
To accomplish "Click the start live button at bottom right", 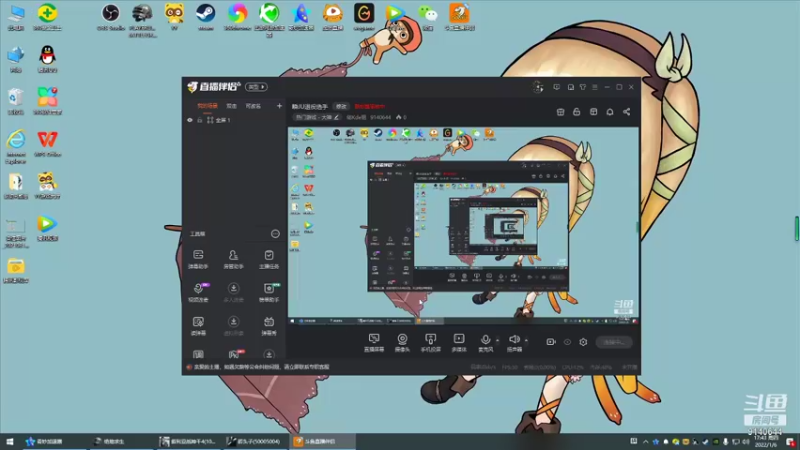I will (614, 342).
